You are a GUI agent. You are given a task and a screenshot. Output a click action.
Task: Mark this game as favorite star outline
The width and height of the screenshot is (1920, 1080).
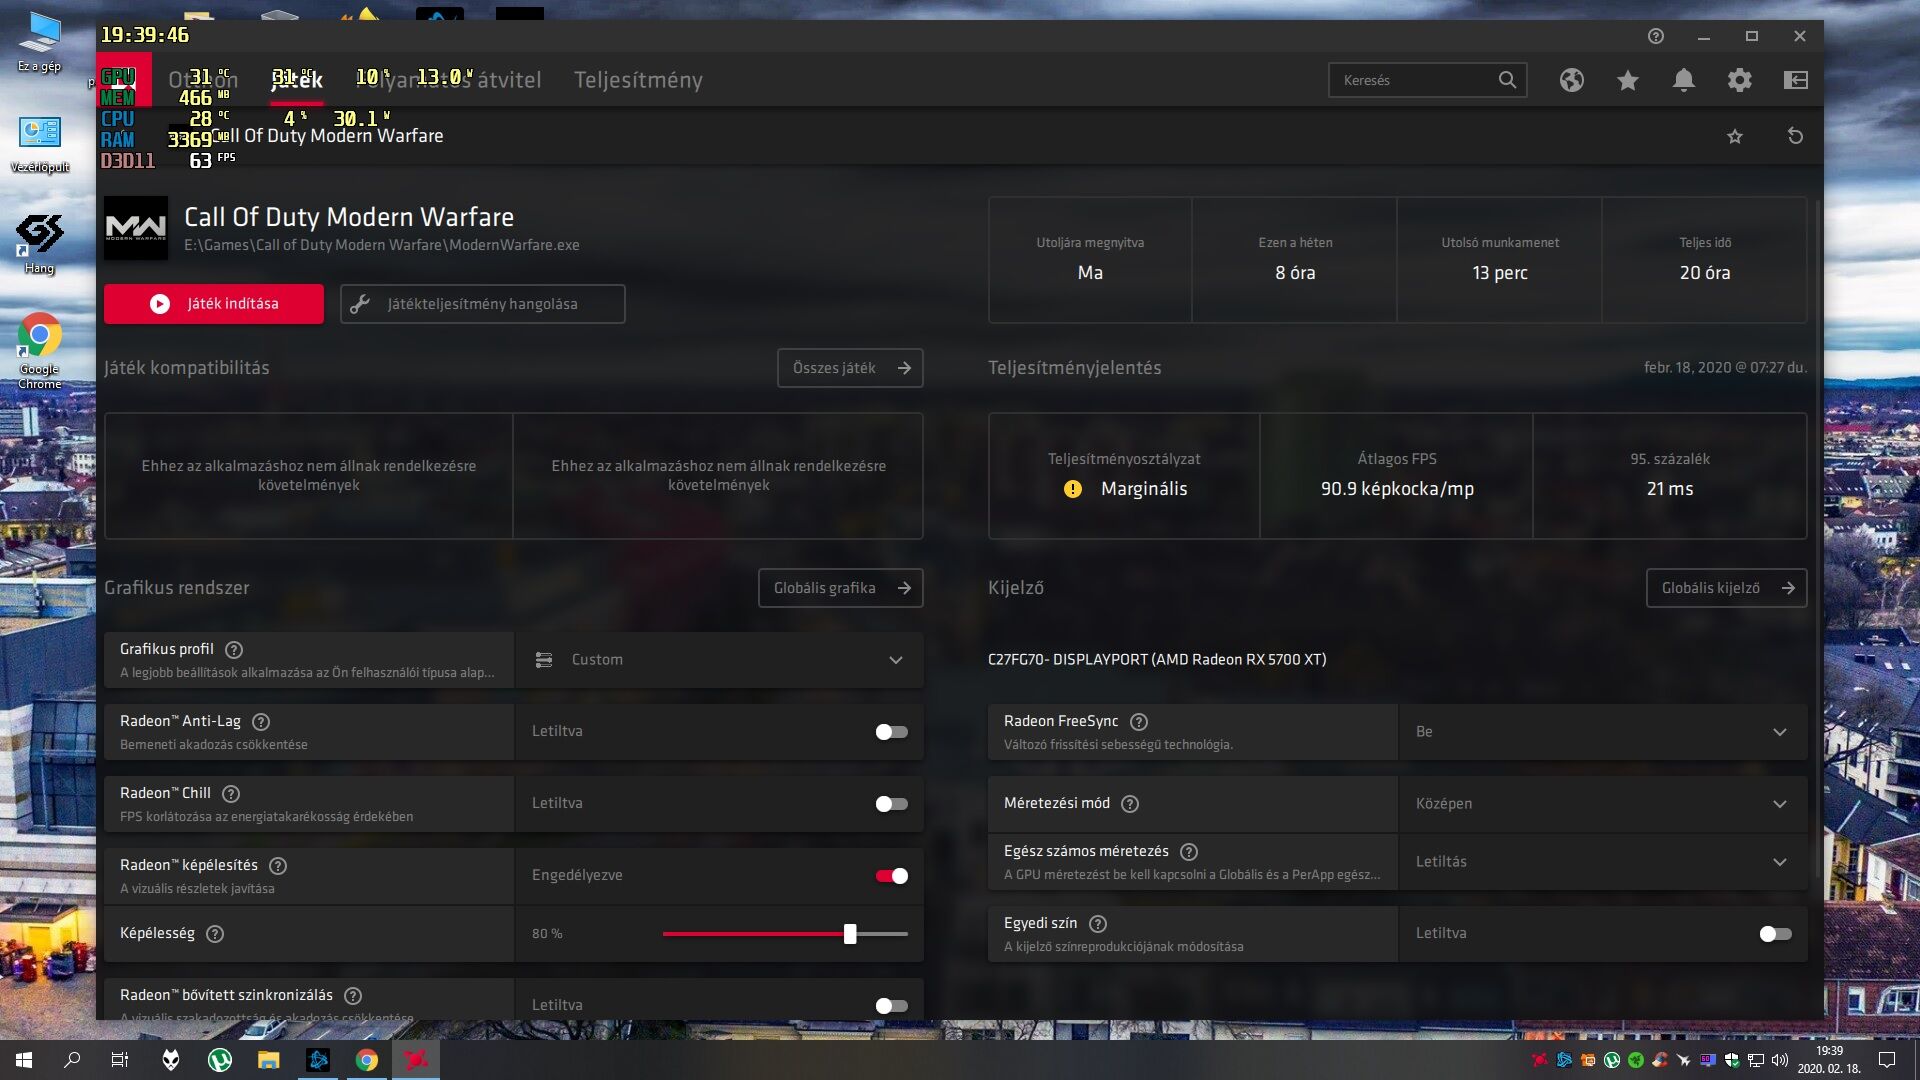(x=1735, y=136)
